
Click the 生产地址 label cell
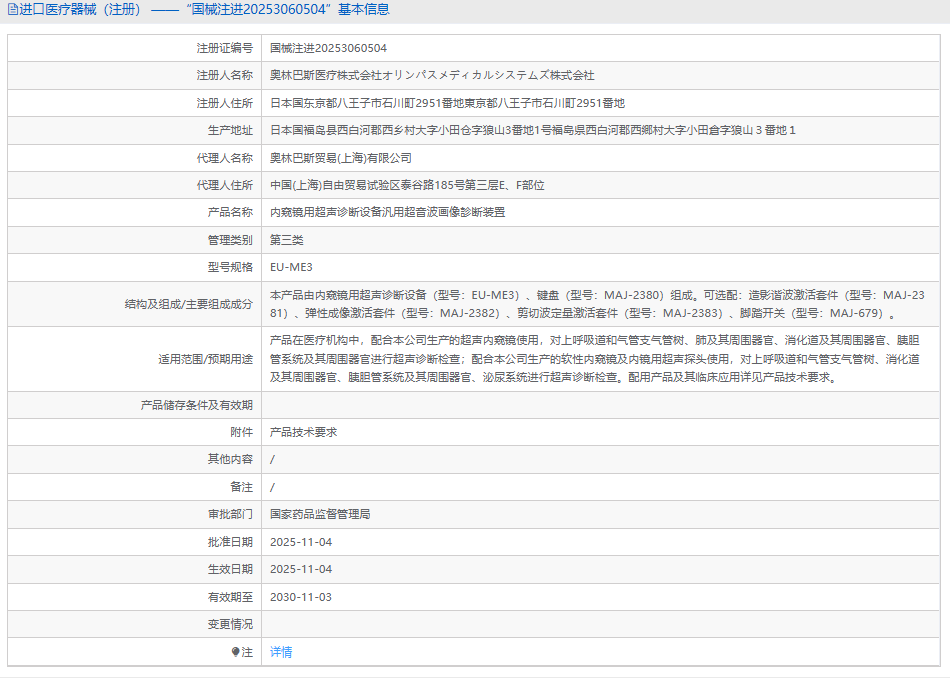pos(135,130)
